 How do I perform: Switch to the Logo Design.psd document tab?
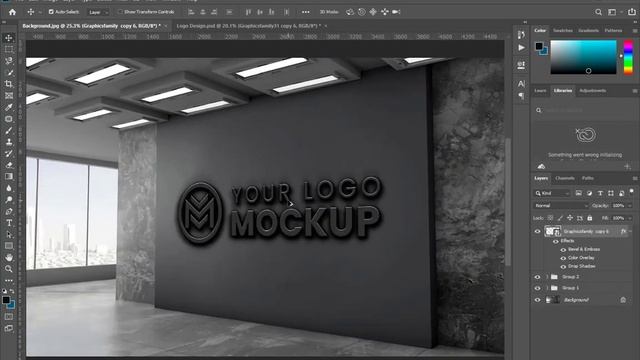(249, 26)
